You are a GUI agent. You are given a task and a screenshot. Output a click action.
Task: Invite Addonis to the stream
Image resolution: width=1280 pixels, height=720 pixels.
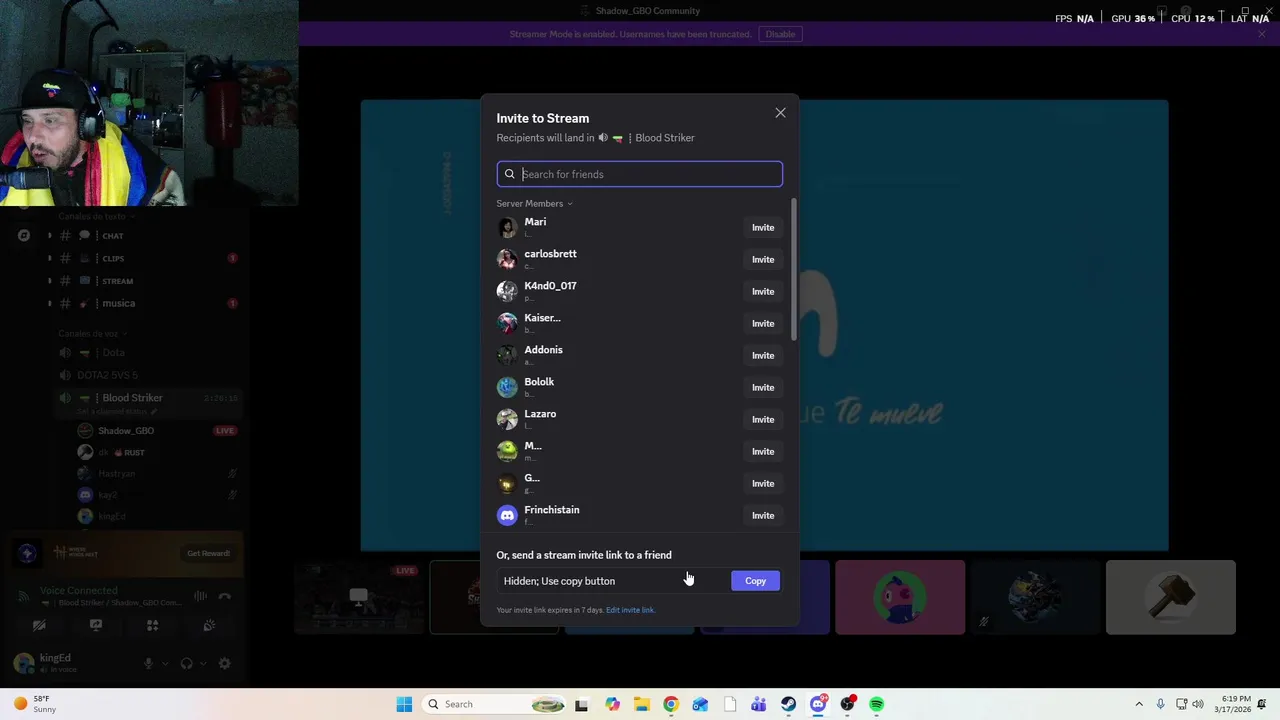tap(763, 355)
